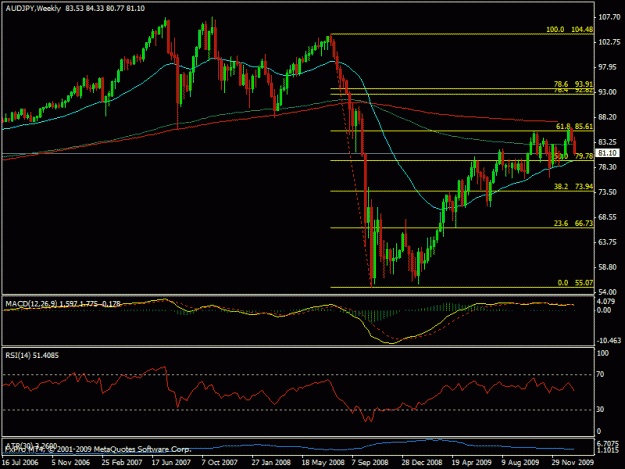Click the 88.20 price axis label

coord(609,117)
